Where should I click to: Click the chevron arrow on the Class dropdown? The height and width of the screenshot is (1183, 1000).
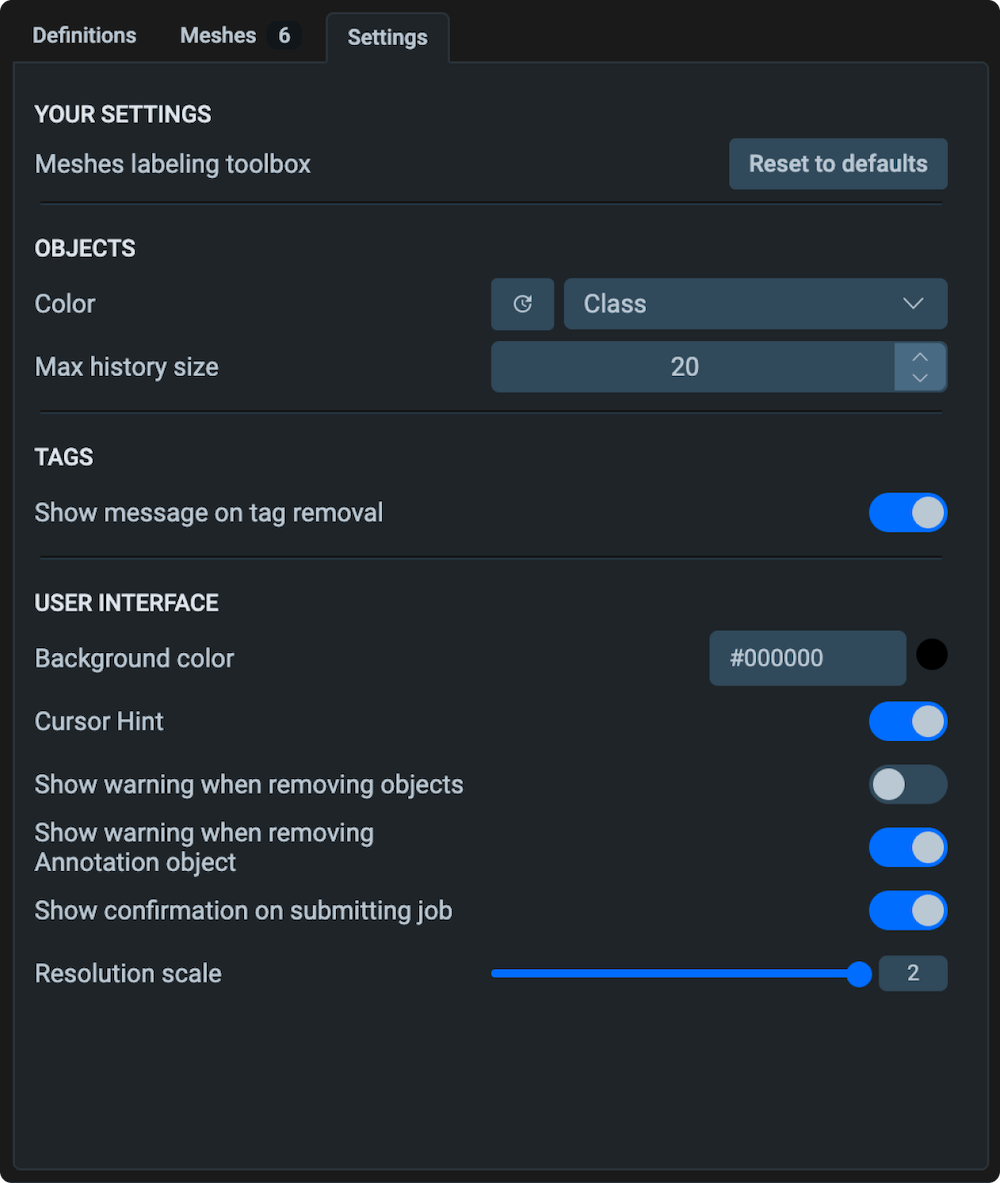click(x=913, y=304)
